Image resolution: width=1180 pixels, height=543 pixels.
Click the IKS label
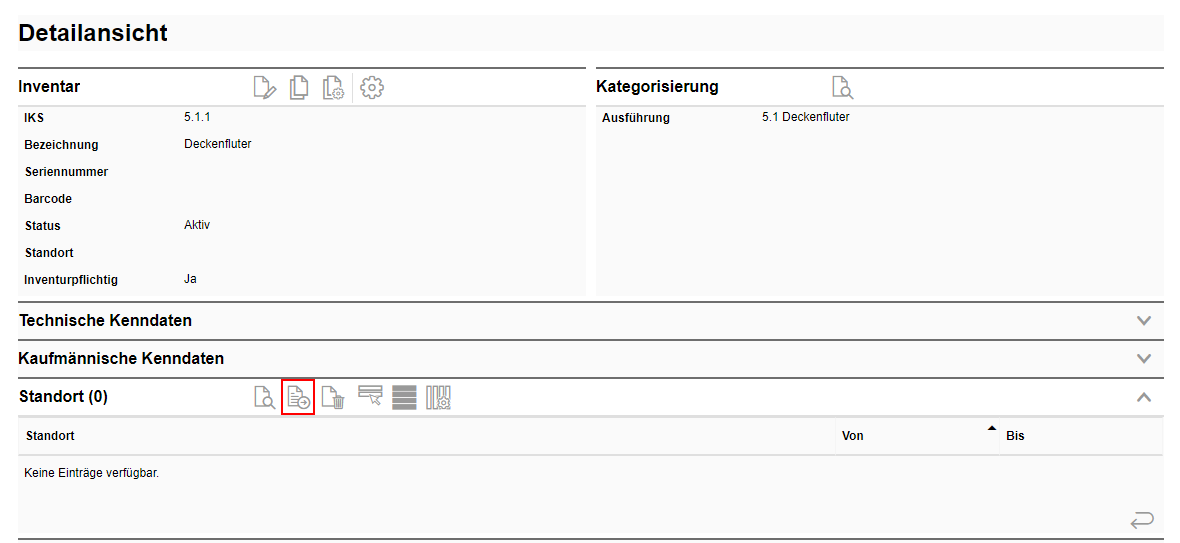coord(35,117)
